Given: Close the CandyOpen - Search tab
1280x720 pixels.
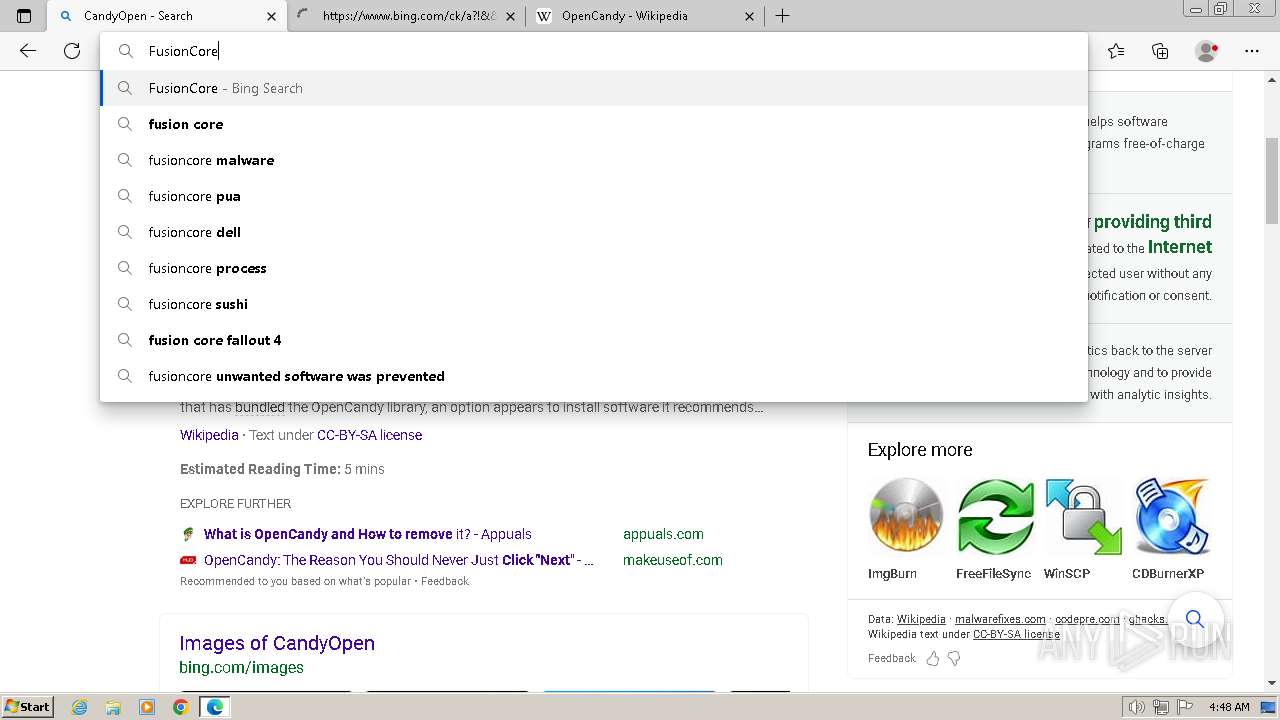Looking at the screenshot, I should point(271,16).
